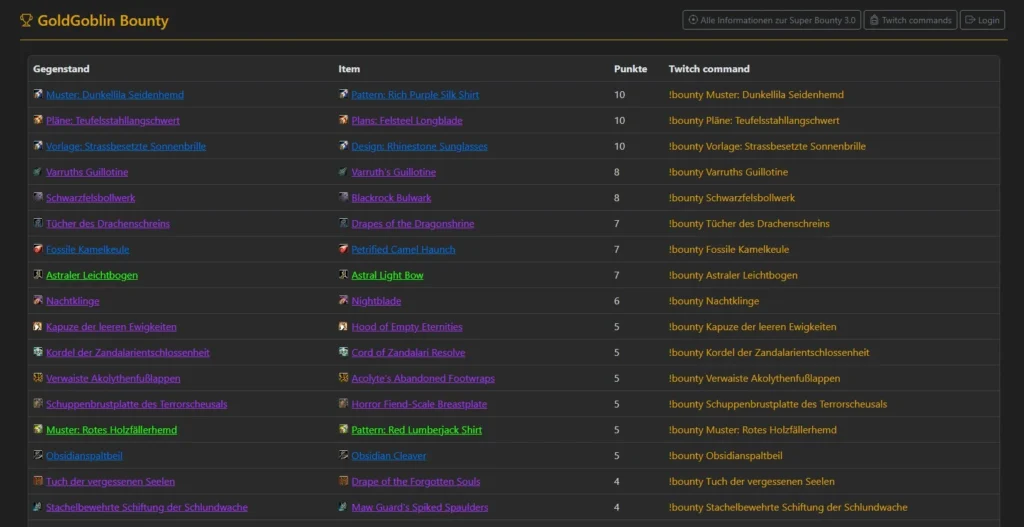Open the Nightblade link
1024x527 pixels.
coord(376,301)
